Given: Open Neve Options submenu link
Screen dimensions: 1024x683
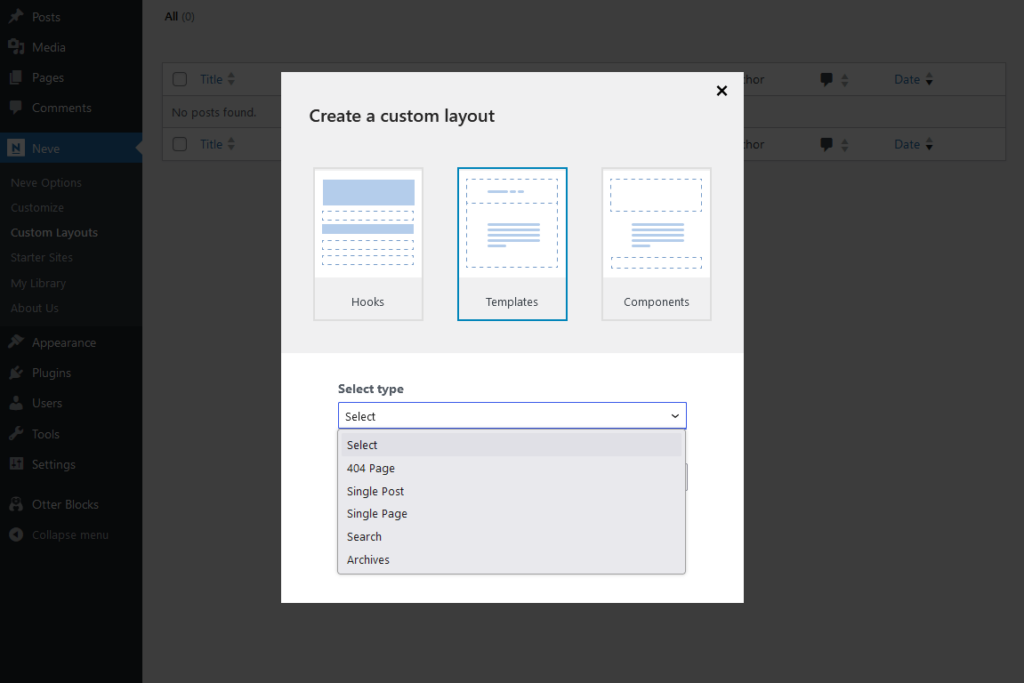Looking at the screenshot, I should point(46,183).
